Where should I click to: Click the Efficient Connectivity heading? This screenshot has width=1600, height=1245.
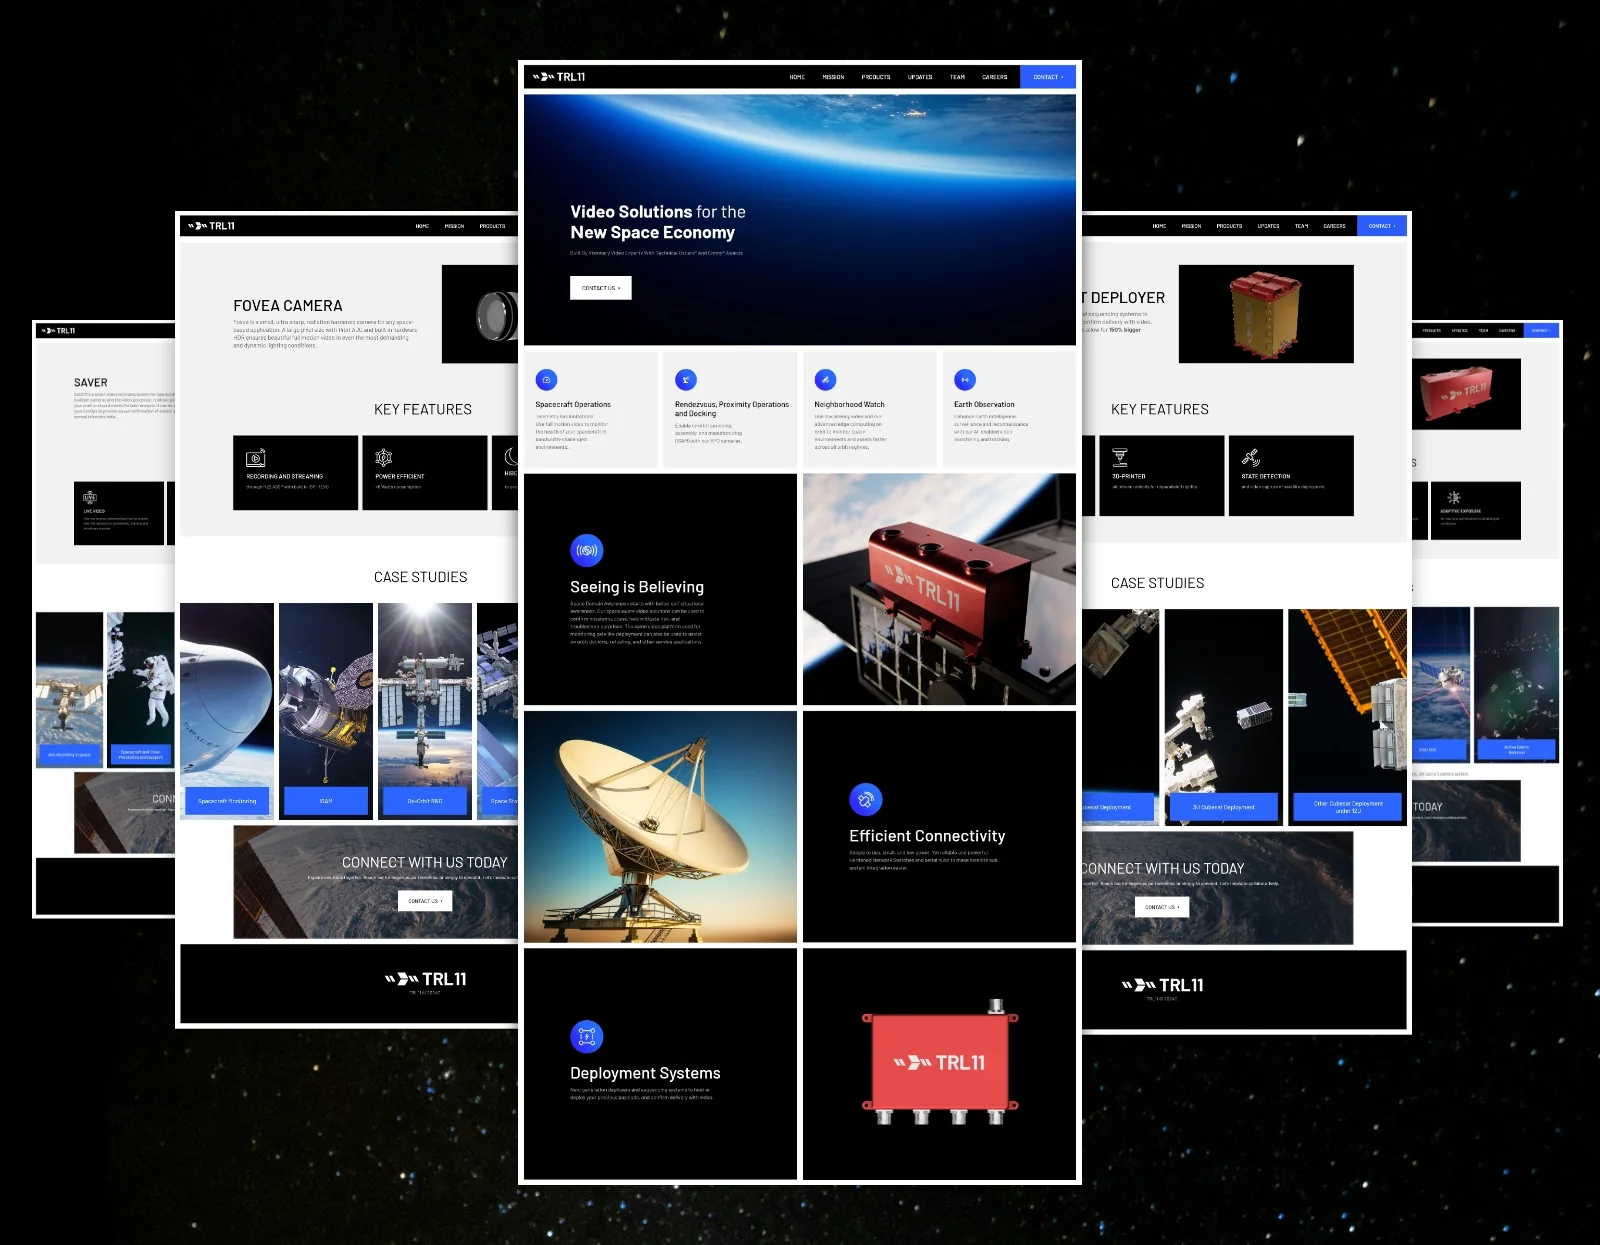(x=927, y=836)
